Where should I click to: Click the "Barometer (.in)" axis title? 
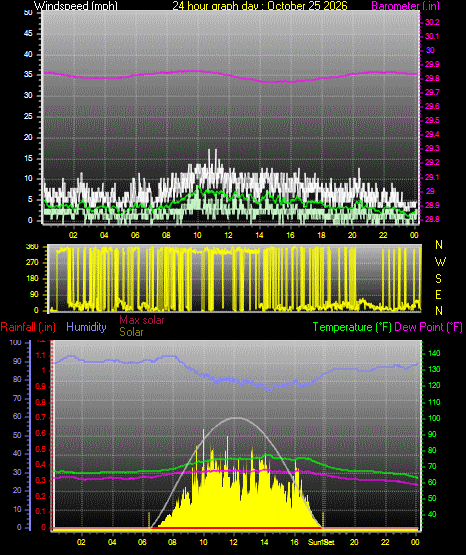click(x=406, y=6)
